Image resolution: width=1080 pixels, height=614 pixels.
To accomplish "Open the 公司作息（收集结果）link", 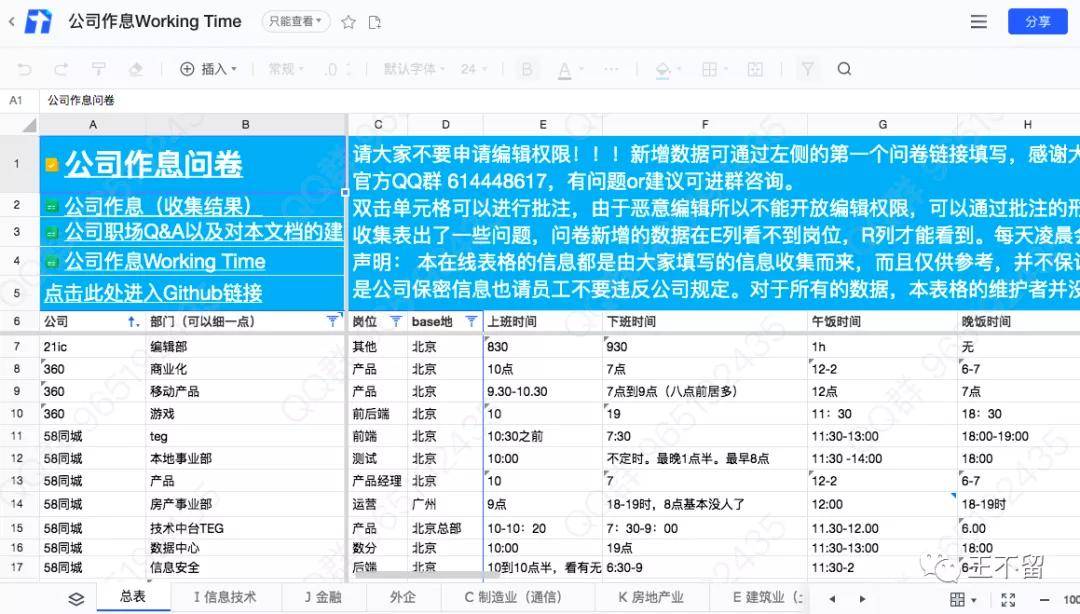I will click(158, 205).
